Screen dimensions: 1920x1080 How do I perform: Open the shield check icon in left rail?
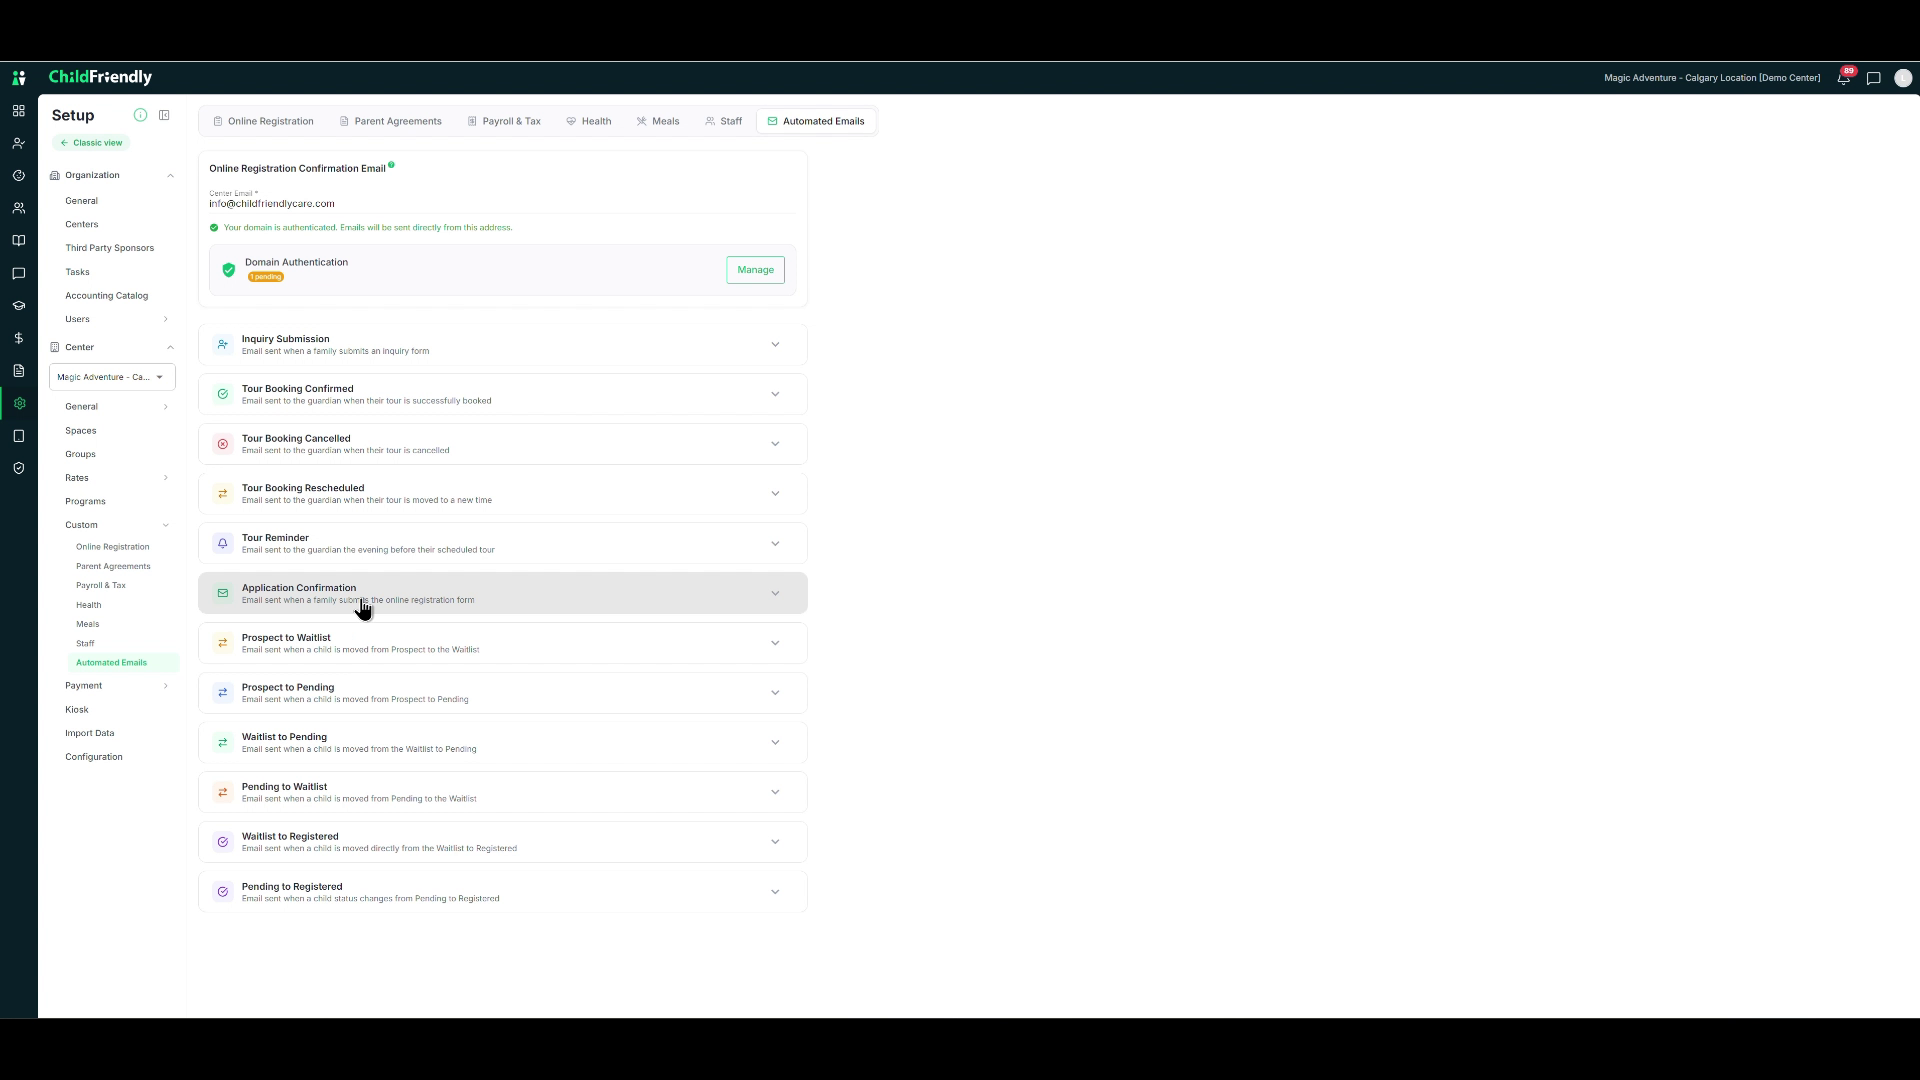18,468
